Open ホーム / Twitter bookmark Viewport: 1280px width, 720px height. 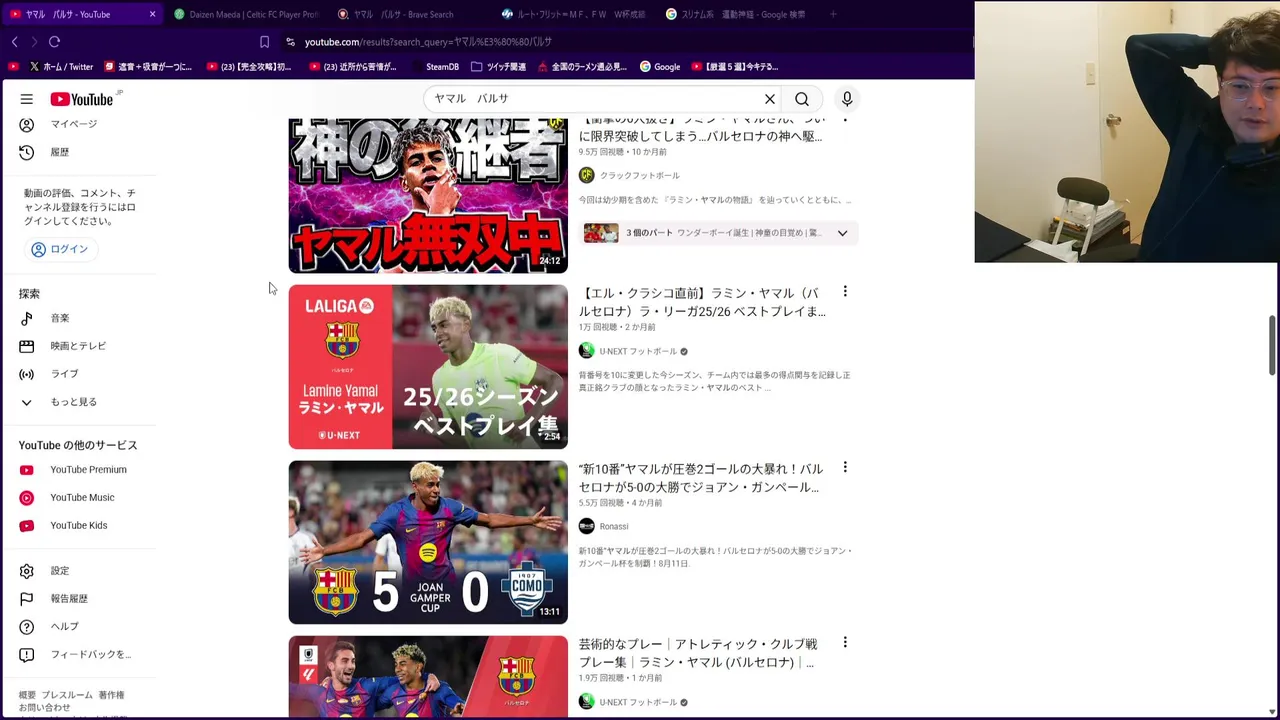pyautogui.click(x=61, y=67)
